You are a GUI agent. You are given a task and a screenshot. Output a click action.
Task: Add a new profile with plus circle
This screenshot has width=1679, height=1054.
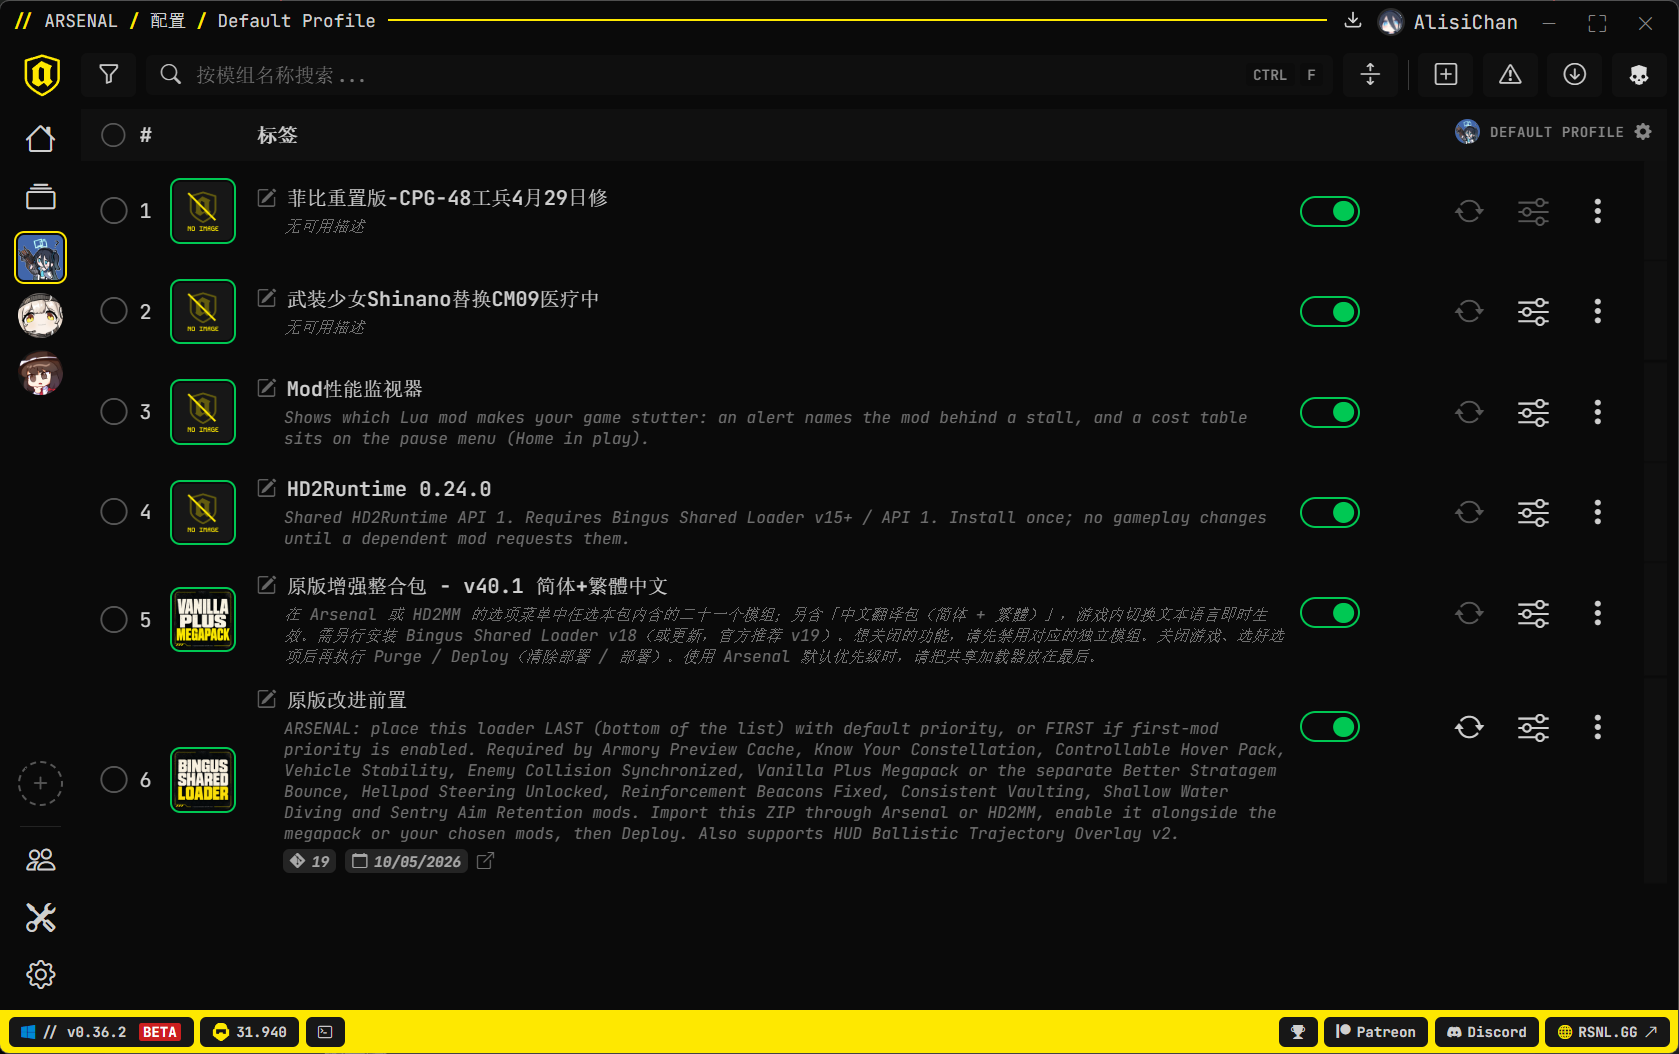pos(41,783)
